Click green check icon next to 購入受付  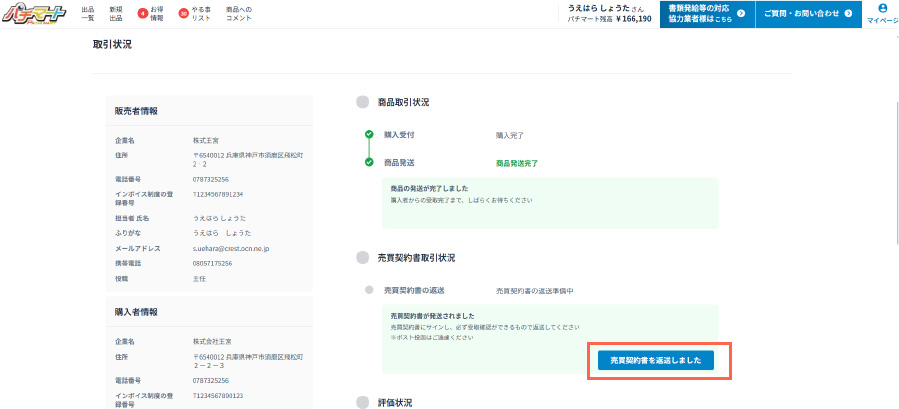pos(369,134)
